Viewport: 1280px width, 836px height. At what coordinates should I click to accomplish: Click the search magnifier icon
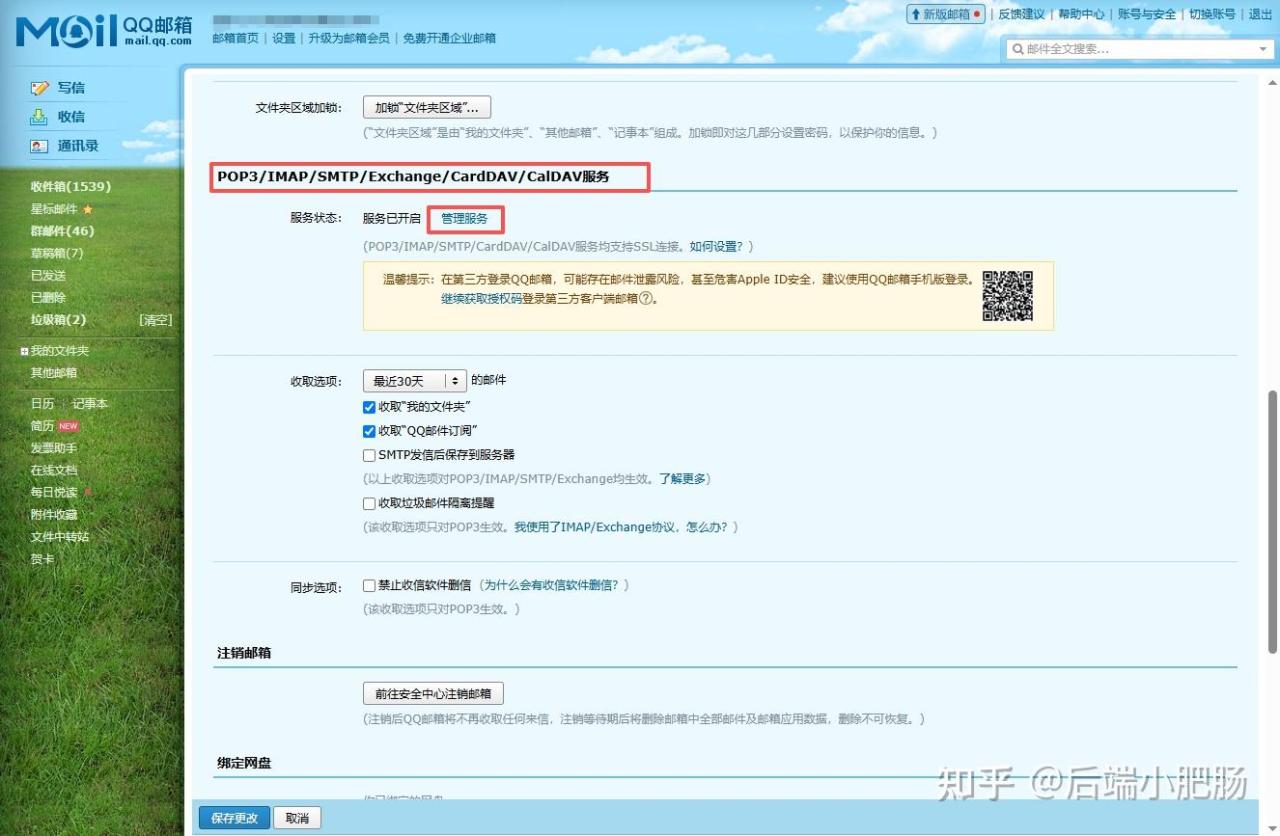pyautogui.click(x=1017, y=49)
